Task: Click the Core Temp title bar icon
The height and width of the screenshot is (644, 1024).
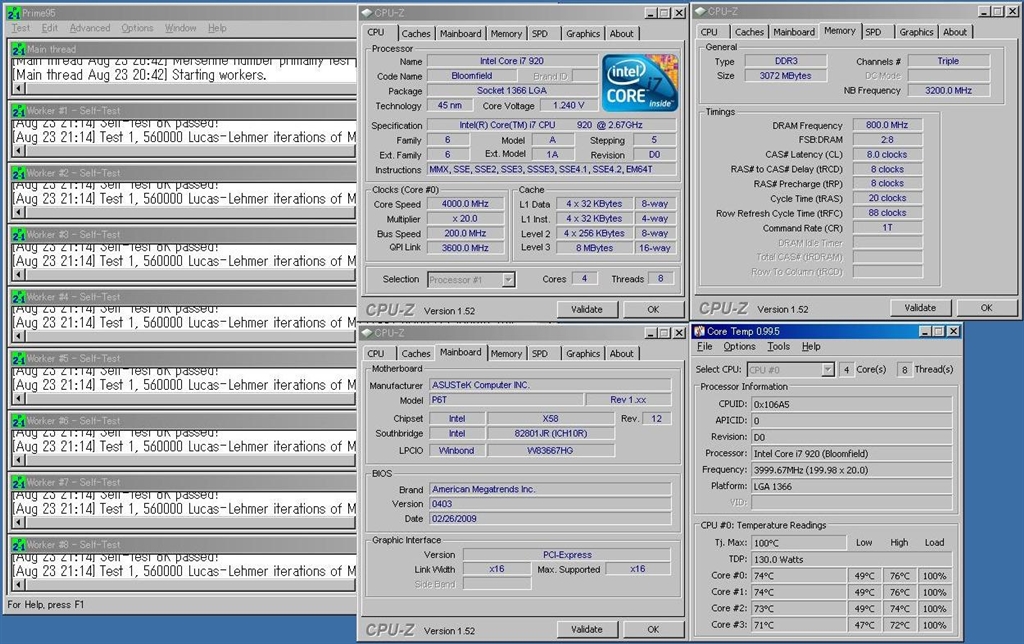Action: point(699,331)
